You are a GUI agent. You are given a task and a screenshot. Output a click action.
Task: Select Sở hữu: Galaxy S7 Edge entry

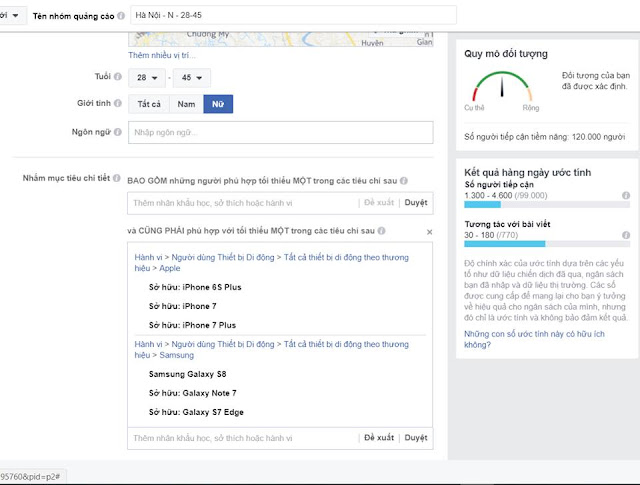click(x=196, y=412)
